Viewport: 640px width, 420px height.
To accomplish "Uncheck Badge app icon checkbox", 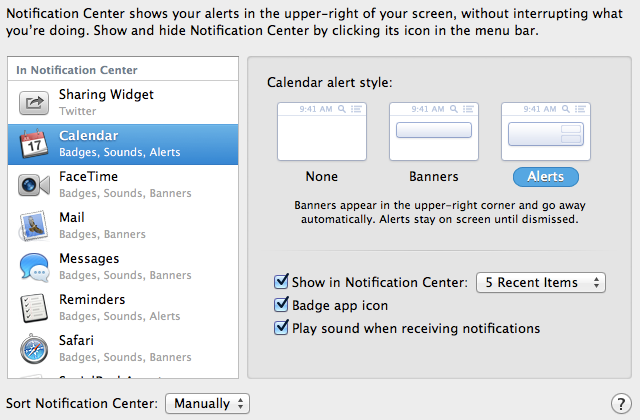I will (x=281, y=304).
